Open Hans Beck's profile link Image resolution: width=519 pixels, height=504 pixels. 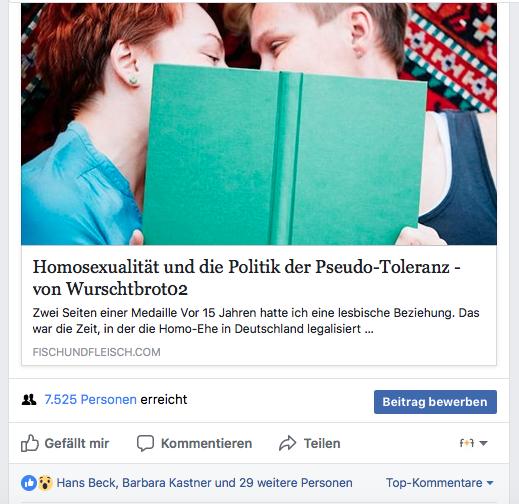(x=86, y=483)
